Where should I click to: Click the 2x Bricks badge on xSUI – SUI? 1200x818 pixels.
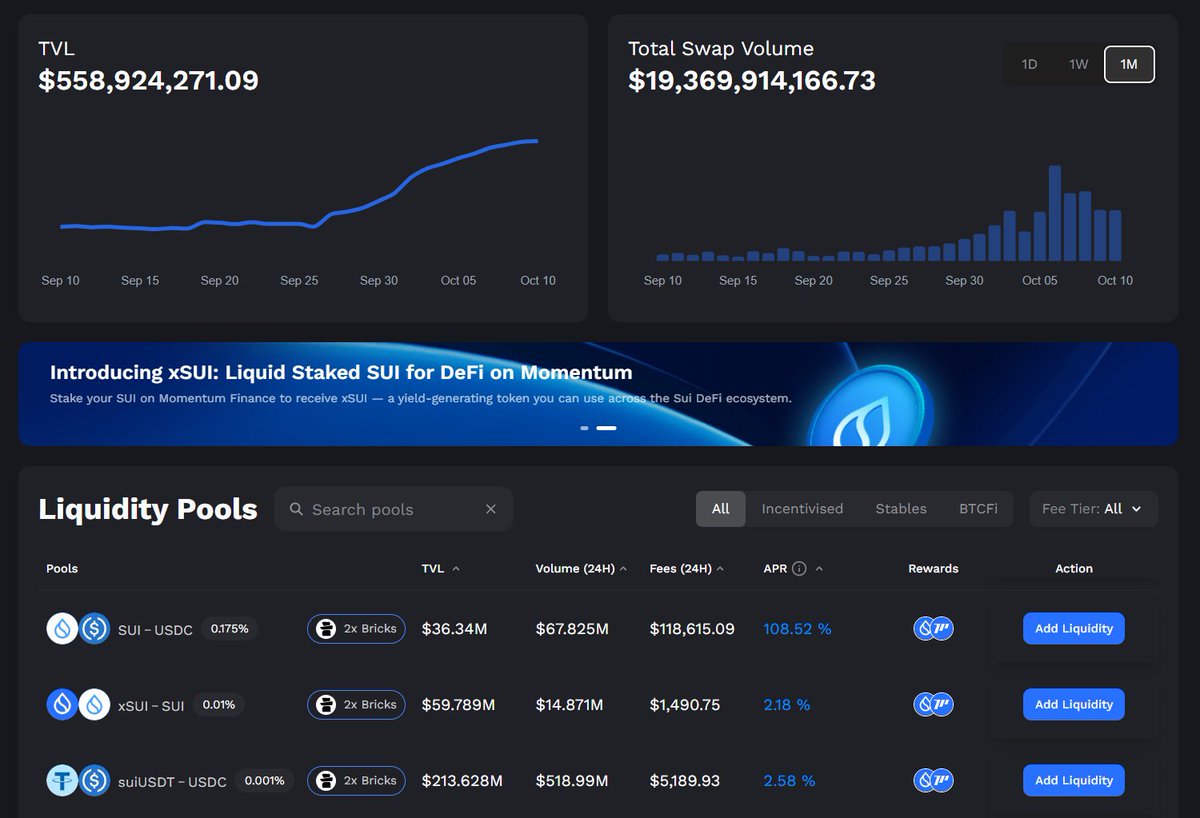tap(356, 704)
